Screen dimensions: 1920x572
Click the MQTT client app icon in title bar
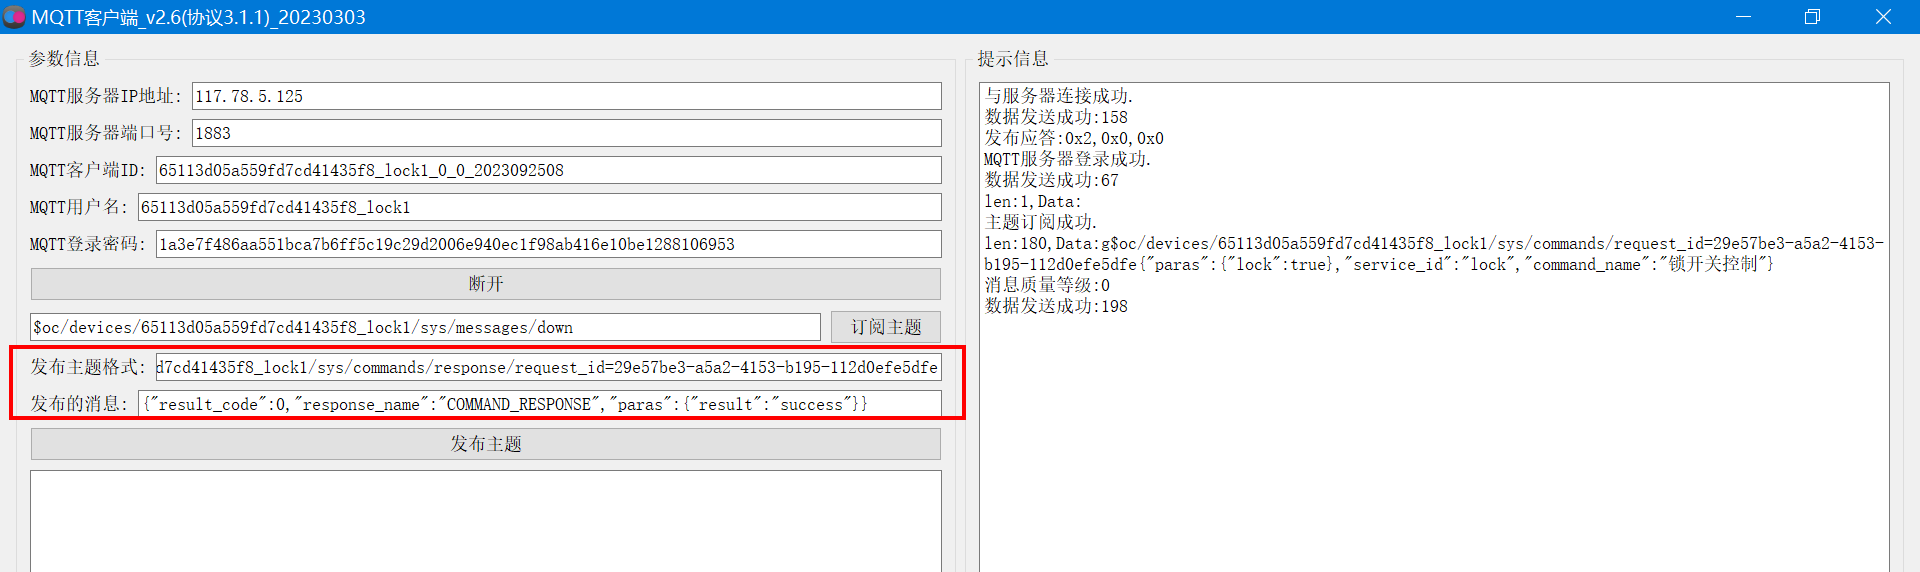point(14,17)
